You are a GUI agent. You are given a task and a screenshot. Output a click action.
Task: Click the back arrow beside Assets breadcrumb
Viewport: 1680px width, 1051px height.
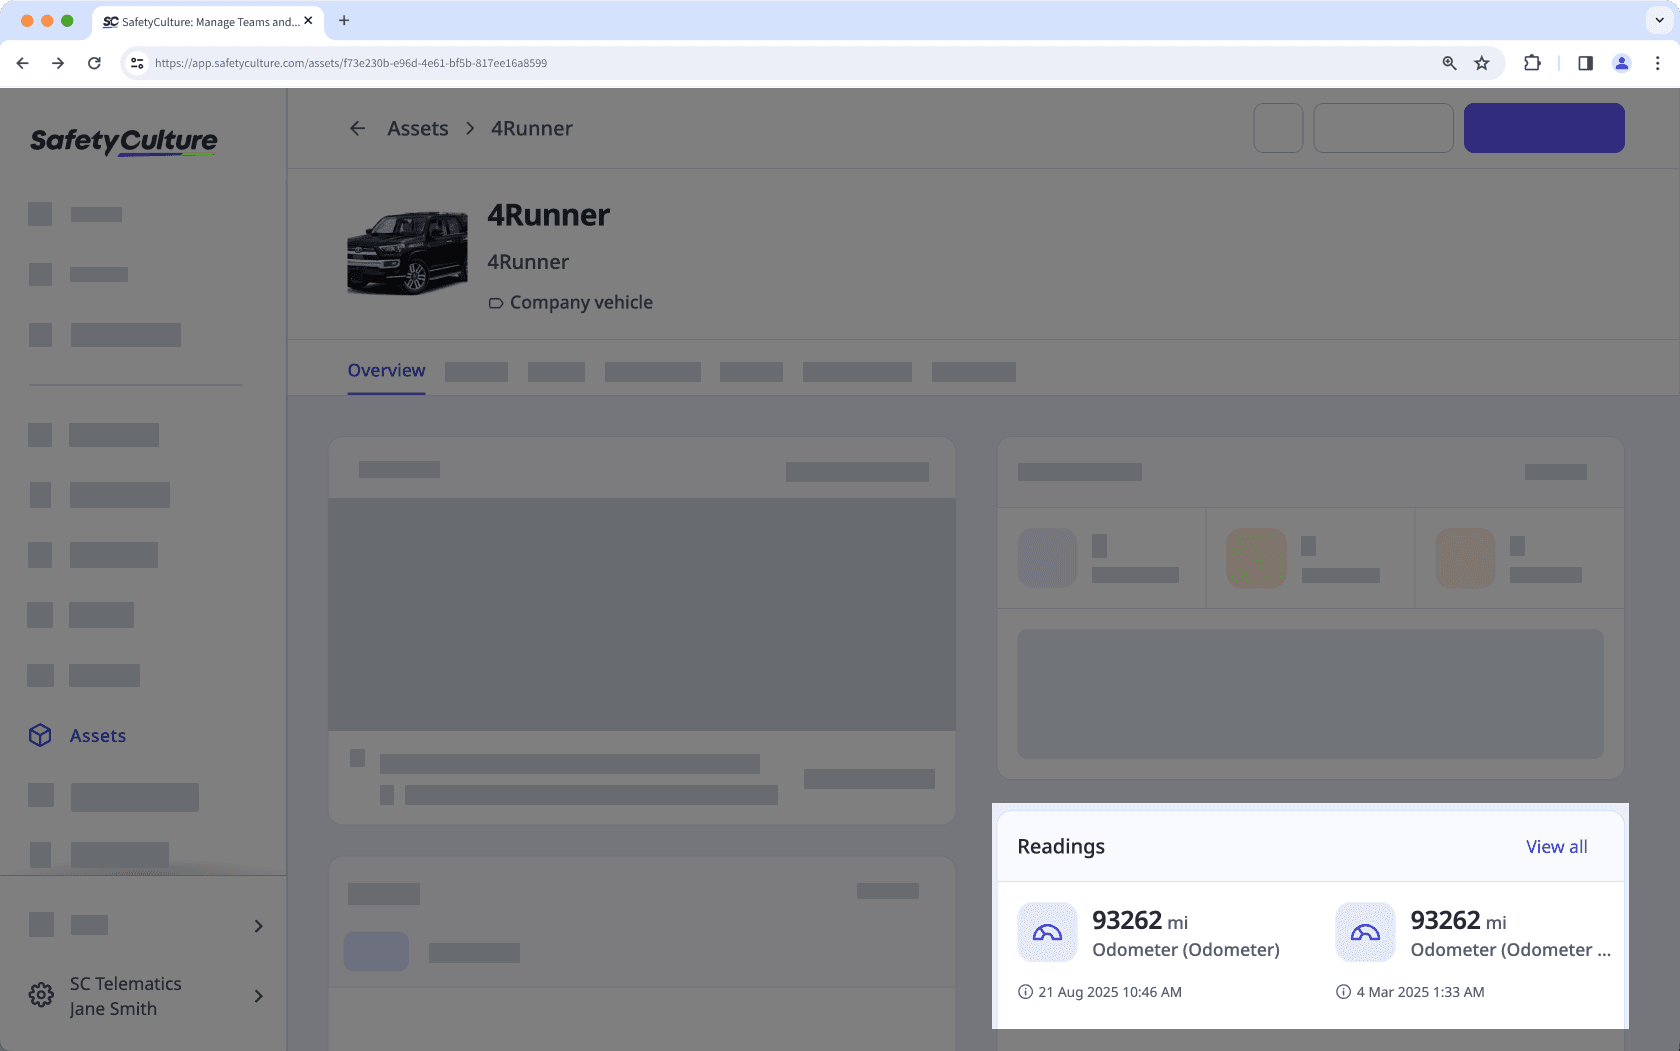(x=357, y=128)
